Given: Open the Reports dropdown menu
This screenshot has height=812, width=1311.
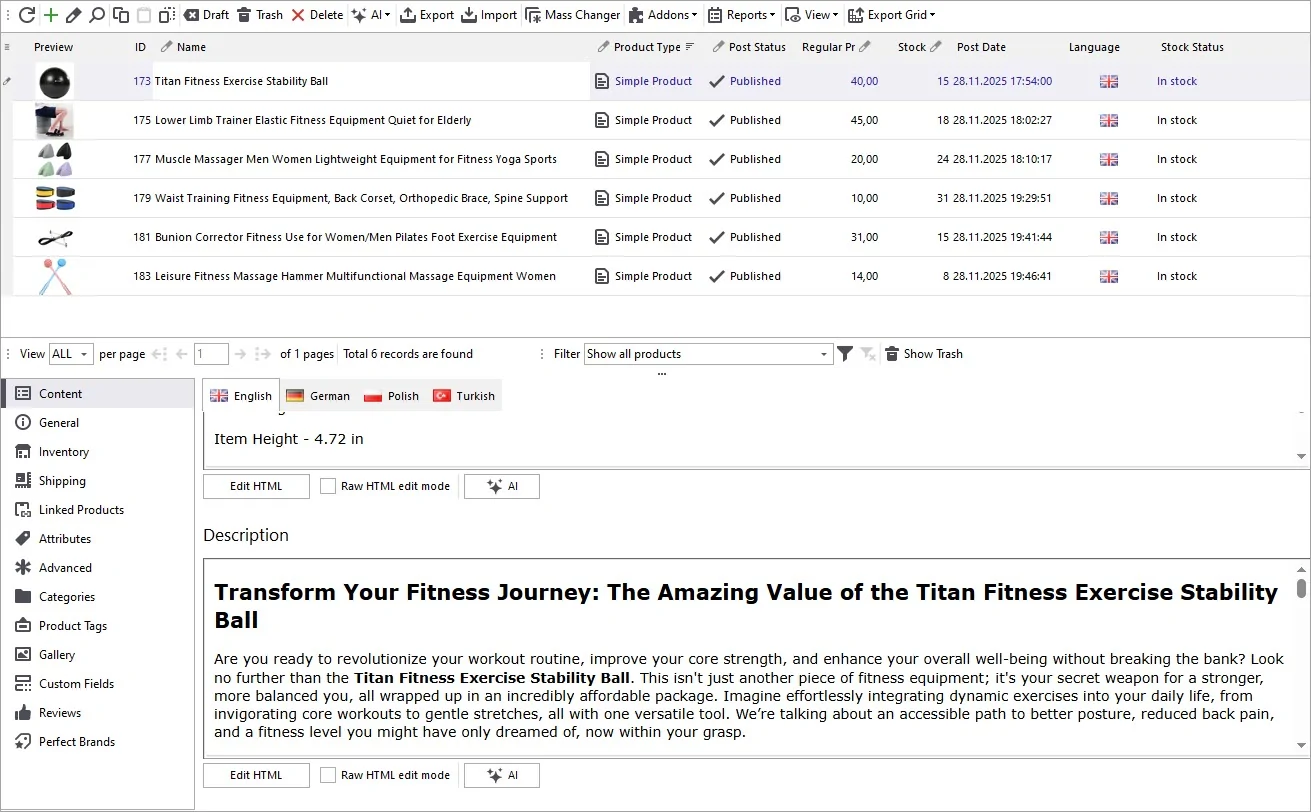Looking at the screenshot, I should click(x=741, y=15).
